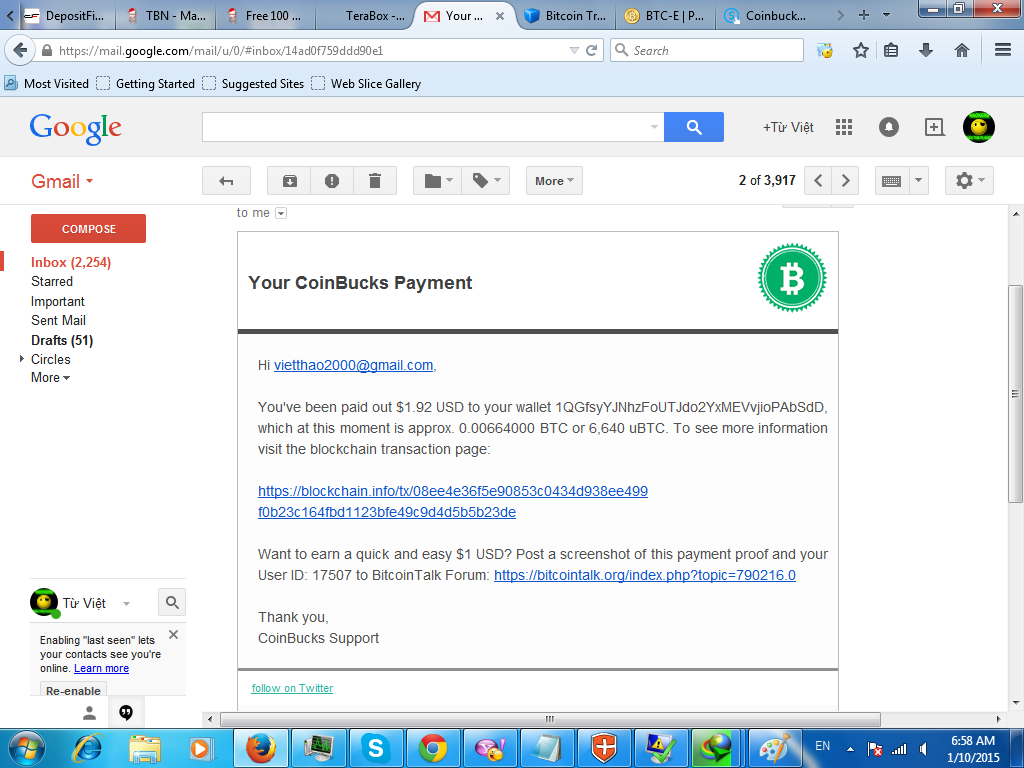Expand the Circles label group
1024x768 pixels.
pyautogui.click(x=22, y=359)
